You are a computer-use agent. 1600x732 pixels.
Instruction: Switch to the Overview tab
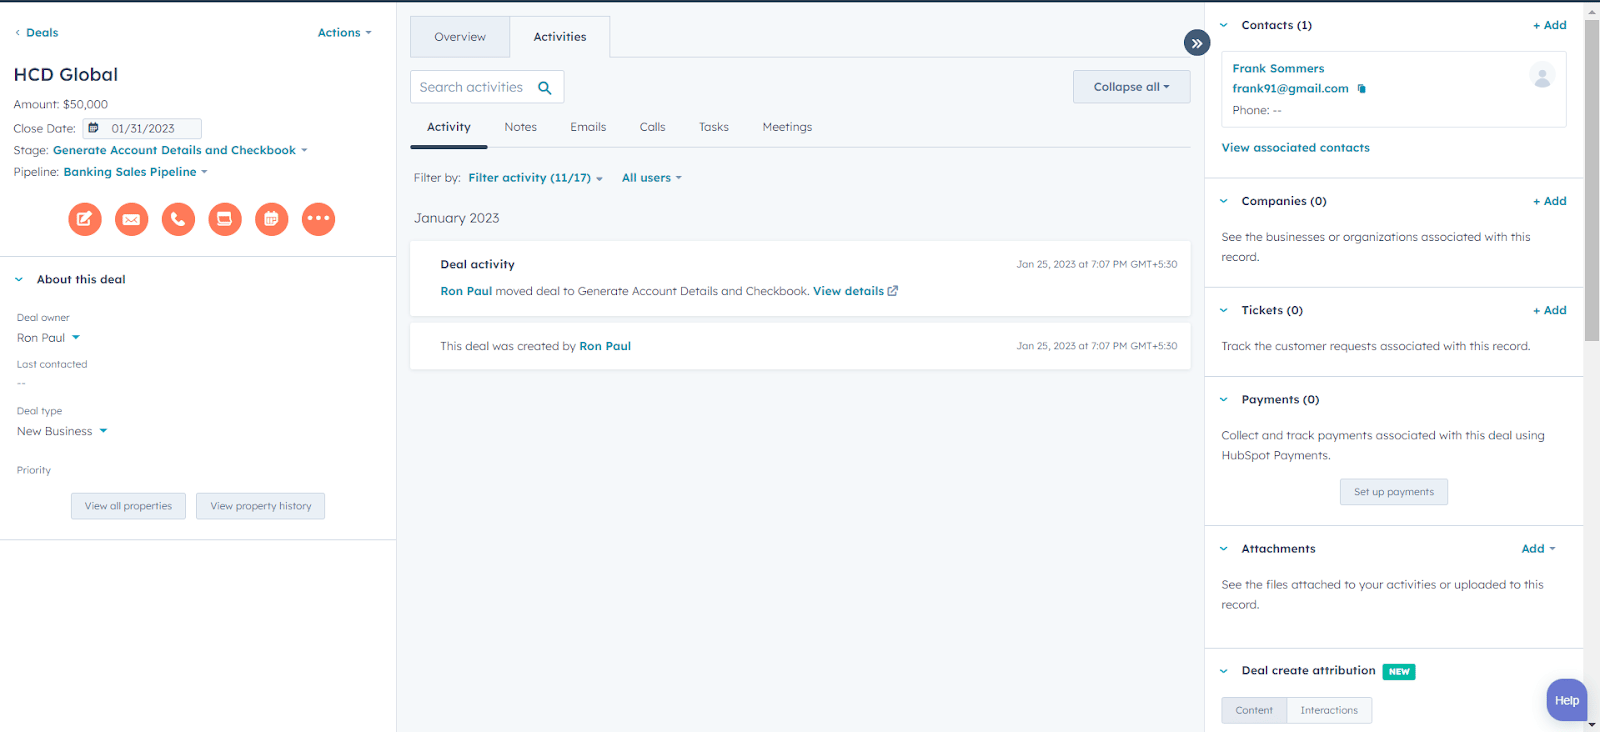pyautogui.click(x=460, y=37)
